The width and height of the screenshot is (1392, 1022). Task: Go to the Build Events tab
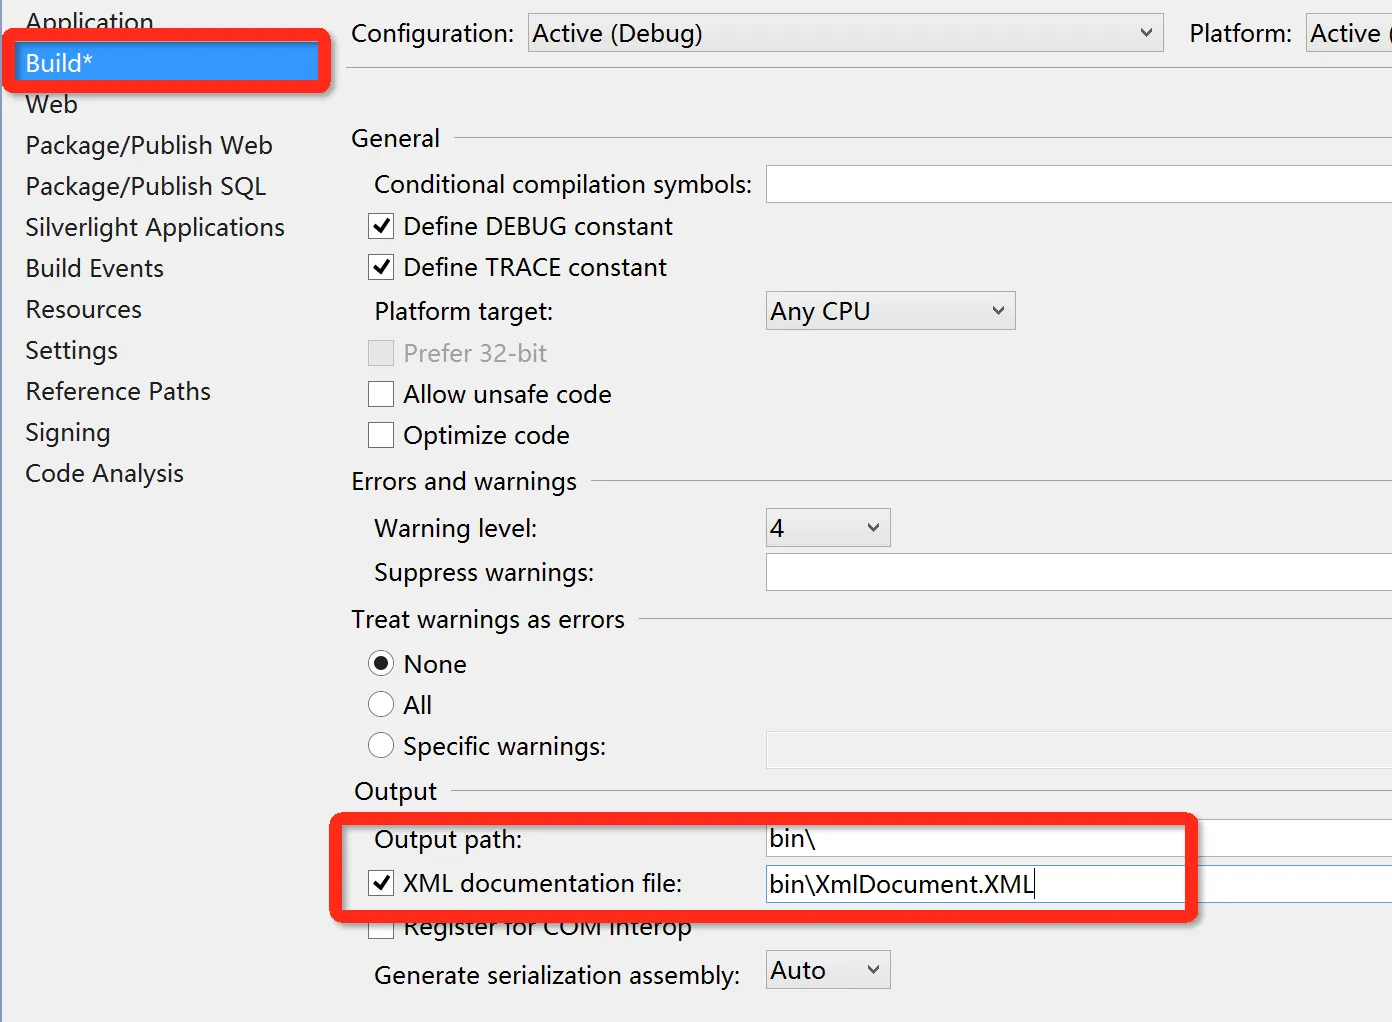pos(95,268)
